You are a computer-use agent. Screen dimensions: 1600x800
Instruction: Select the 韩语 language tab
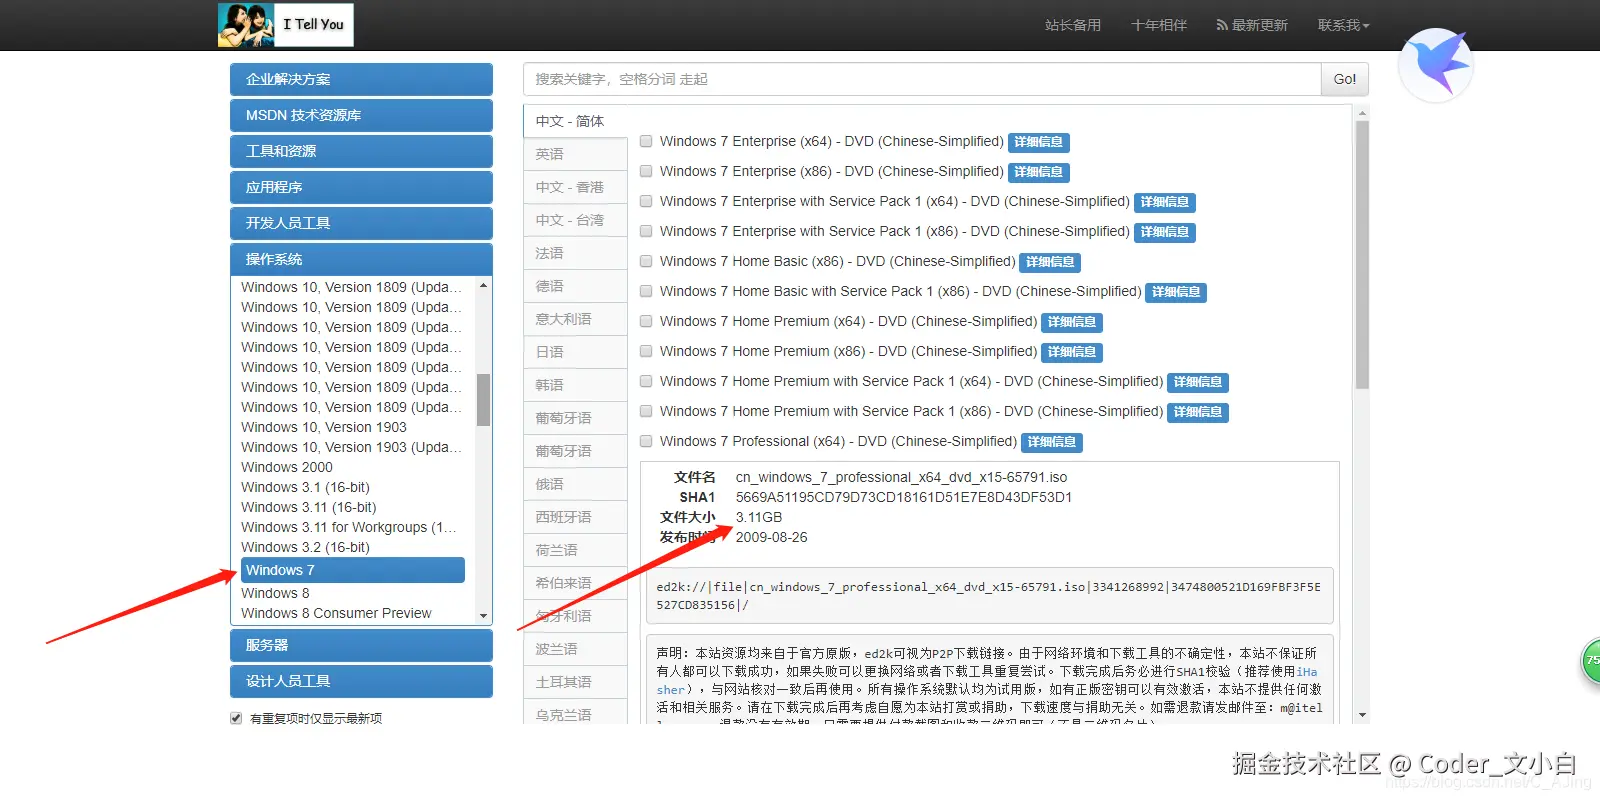point(575,385)
